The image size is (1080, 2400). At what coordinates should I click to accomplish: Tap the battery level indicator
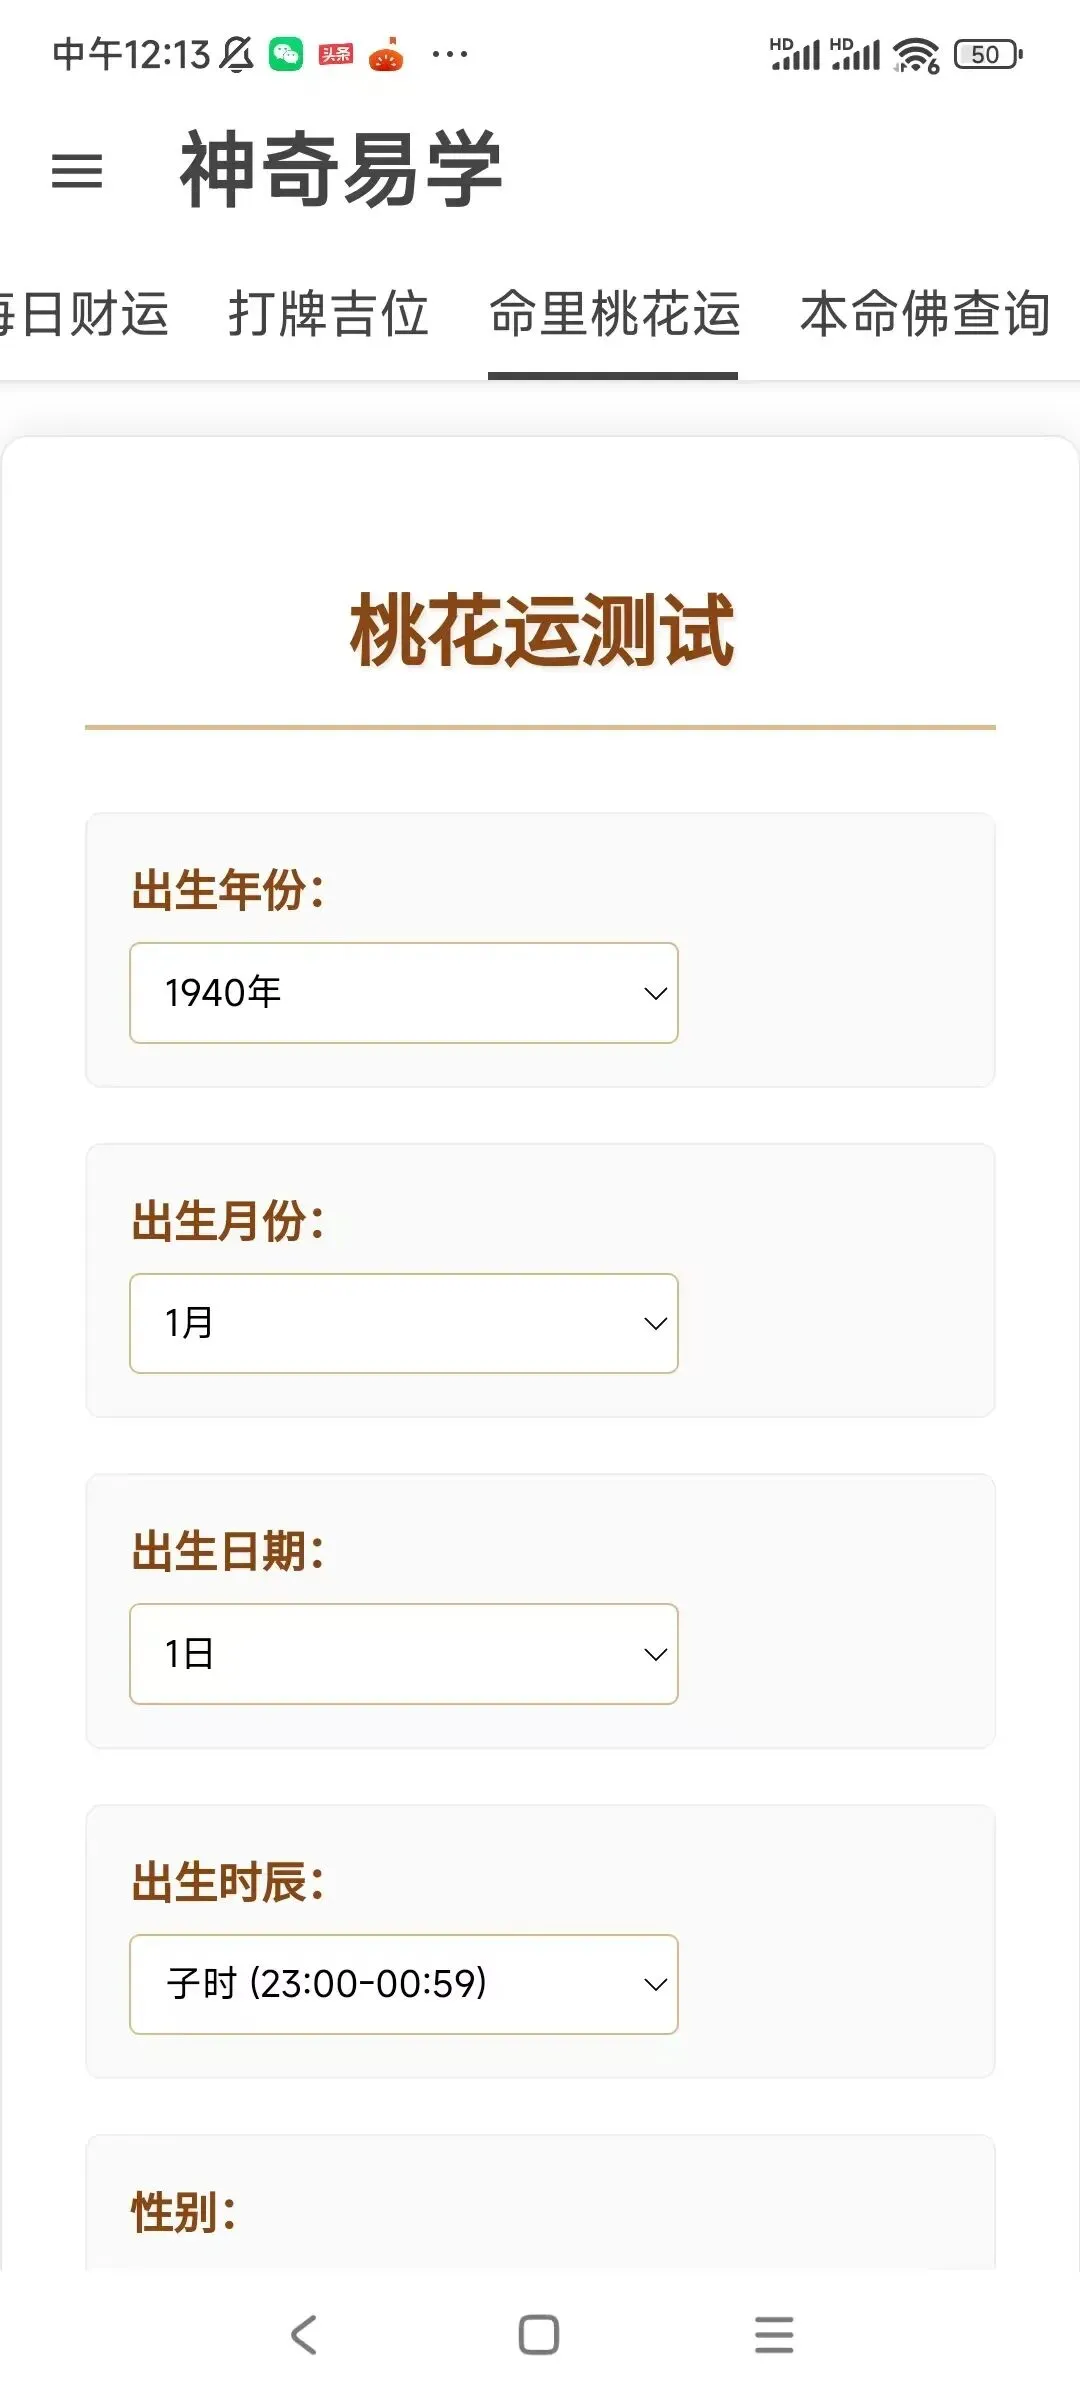(x=988, y=54)
